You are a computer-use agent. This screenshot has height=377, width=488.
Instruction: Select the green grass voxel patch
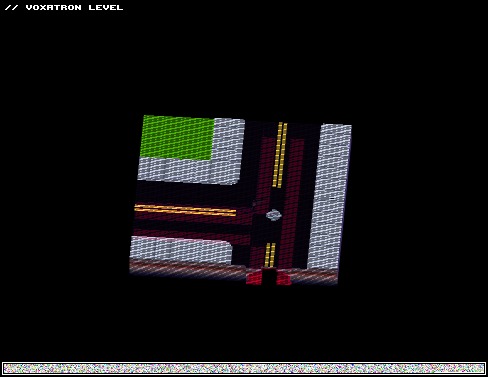[x=177, y=137]
